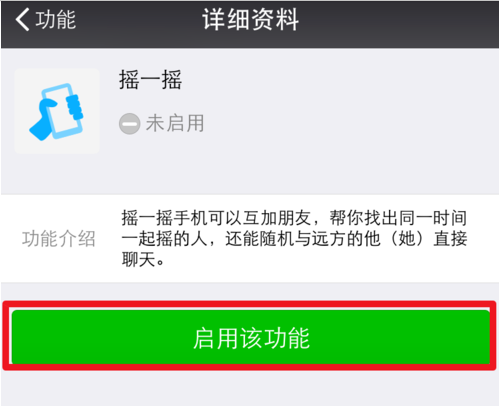499x406 pixels.
Task: Tap the 未启用 status text
Action: (175, 123)
